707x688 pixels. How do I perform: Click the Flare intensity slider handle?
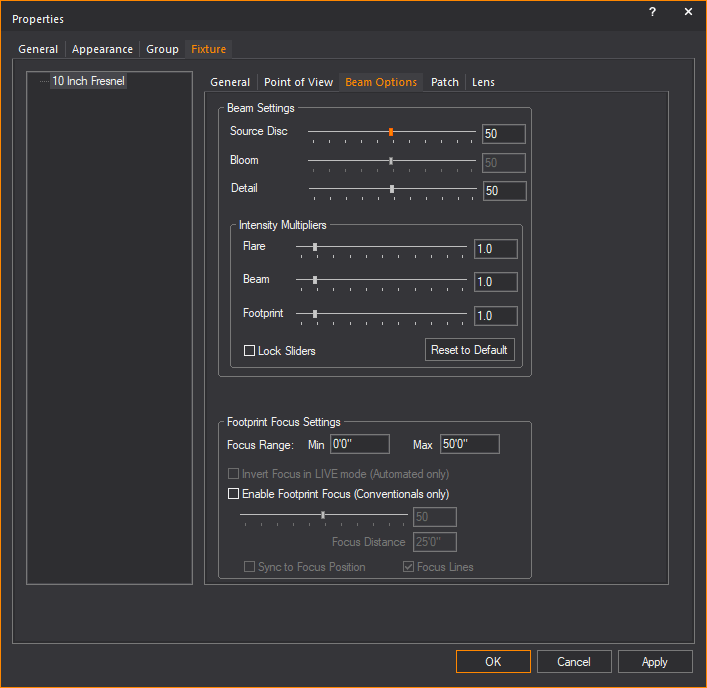[315, 246]
